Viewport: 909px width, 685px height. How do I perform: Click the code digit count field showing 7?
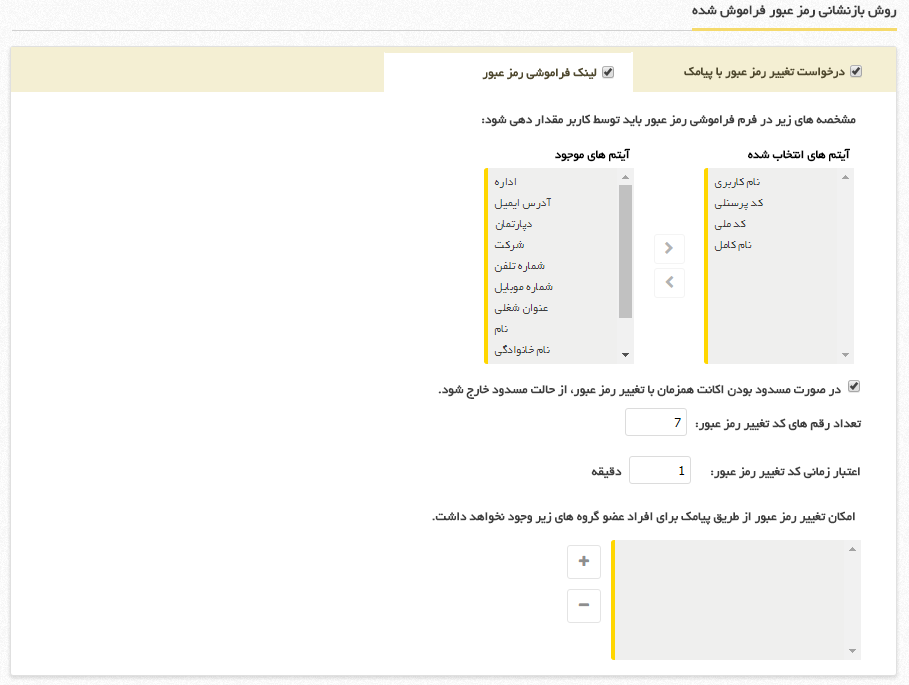pos(656,423)
